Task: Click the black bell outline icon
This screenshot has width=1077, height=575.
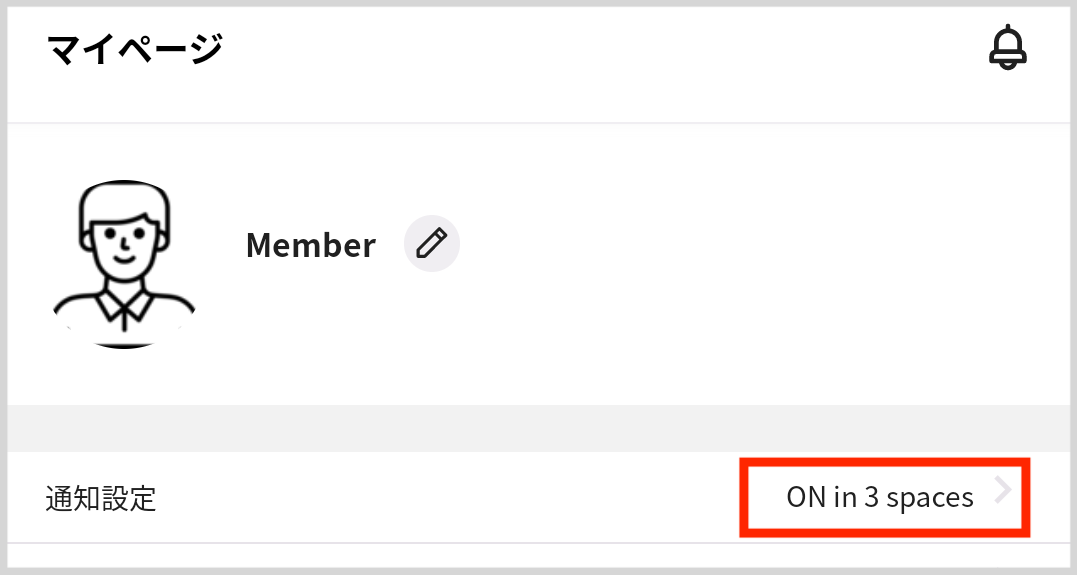Action: click(1008, 47)
